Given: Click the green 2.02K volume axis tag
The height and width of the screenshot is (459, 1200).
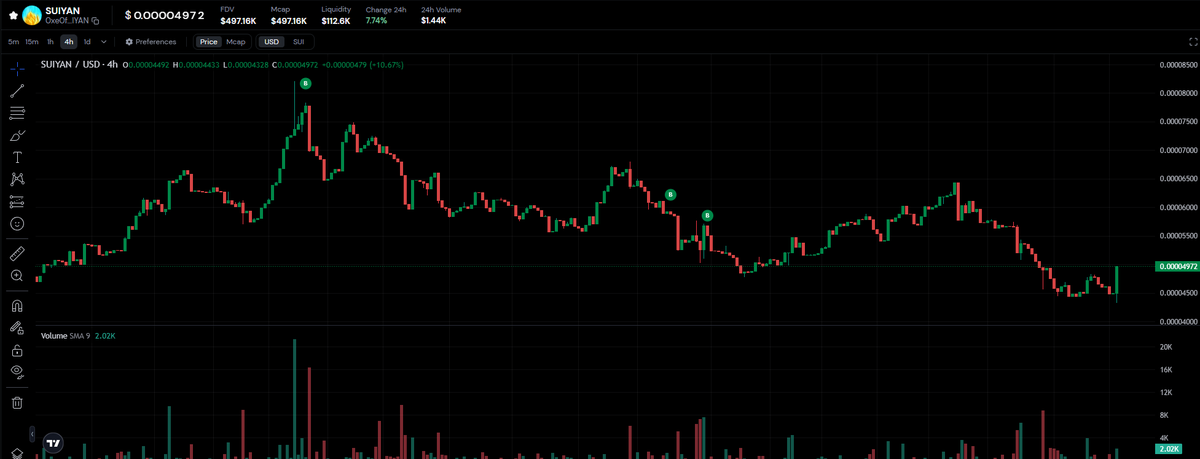Looking at the screenshot, I should pos(1166,449).
